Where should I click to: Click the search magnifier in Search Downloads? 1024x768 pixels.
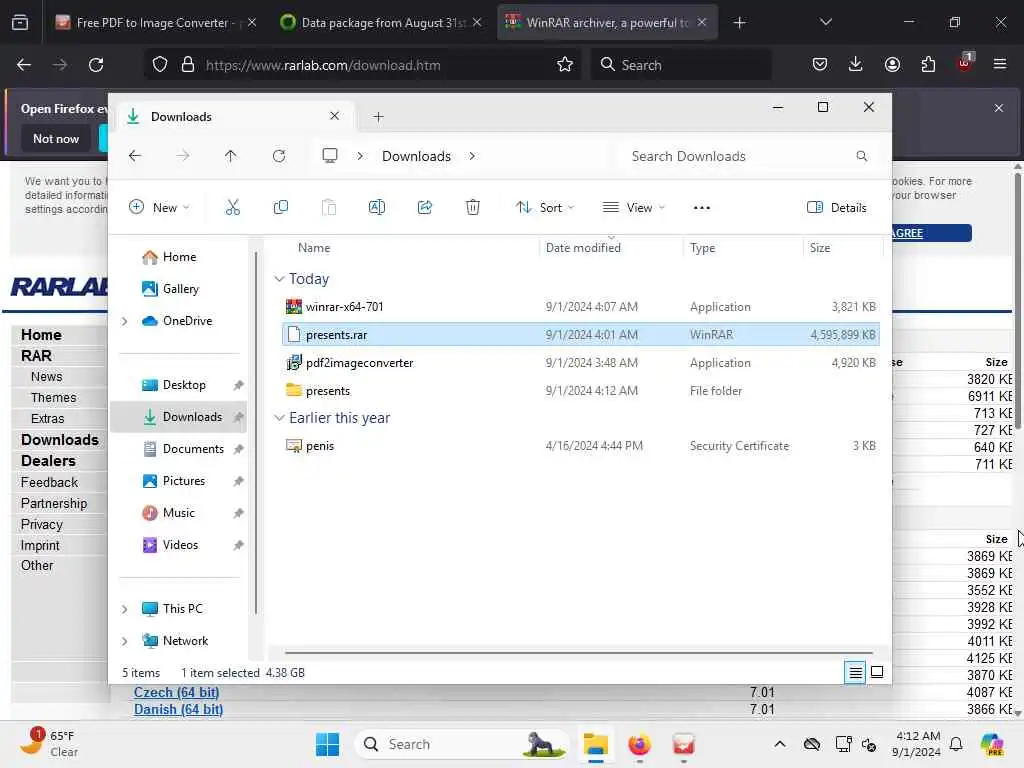tap(862, 156)
